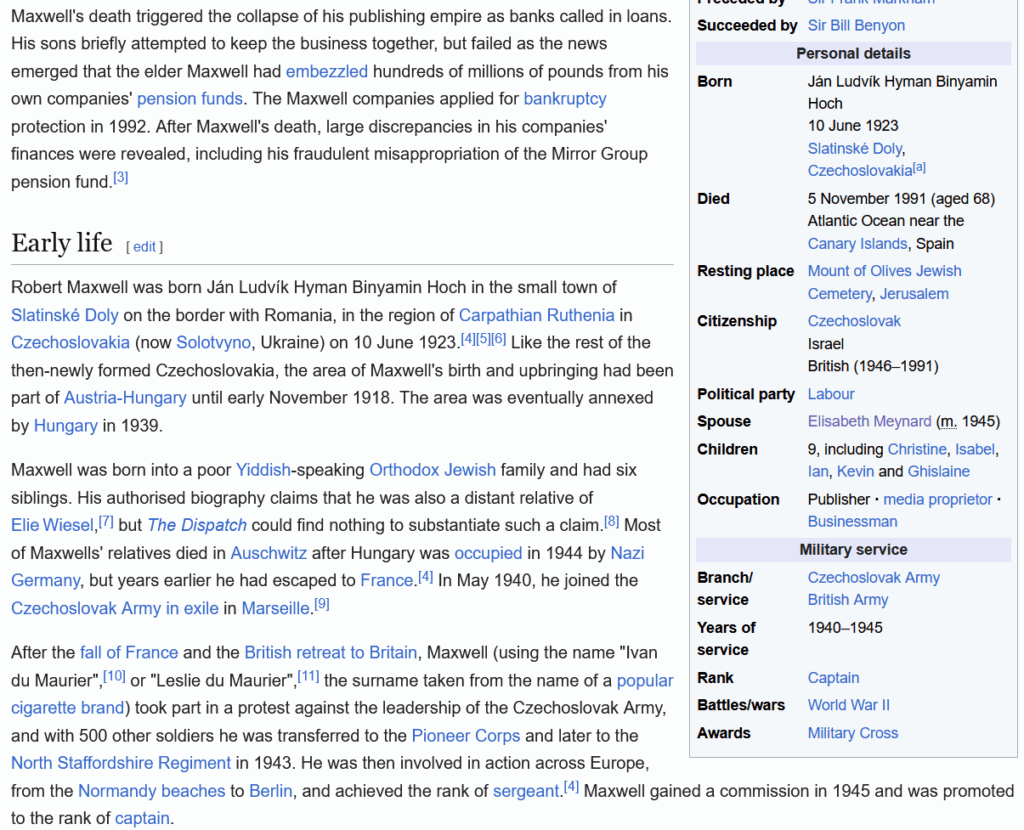The height and width of the screenshot is (830, 1024).
Task: Open Czechoslovak Army in exile link
Action: coord(115,608)
